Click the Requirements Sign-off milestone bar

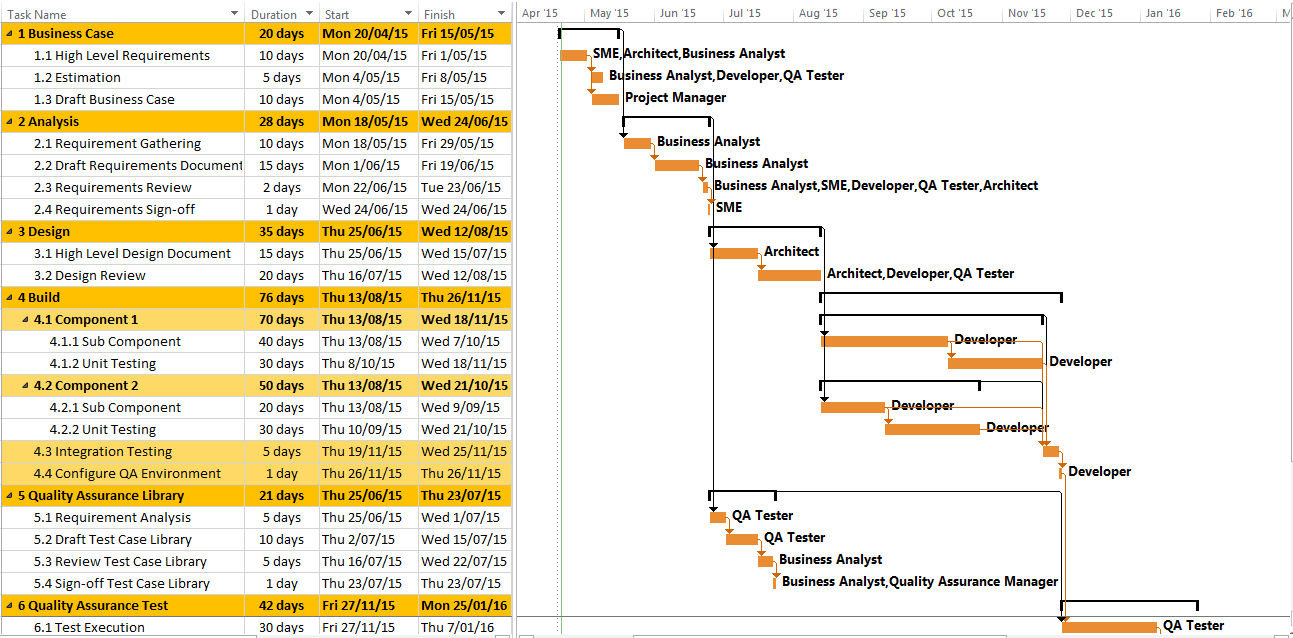tap(707, 207)
